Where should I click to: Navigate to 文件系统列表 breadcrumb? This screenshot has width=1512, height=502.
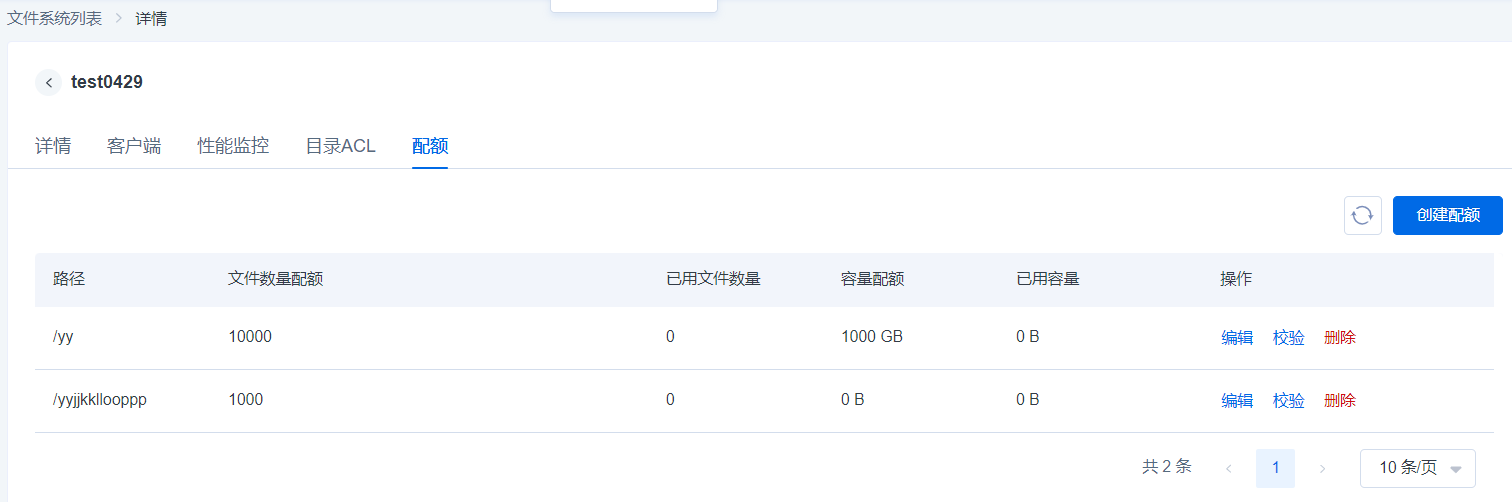coord(55,19)
